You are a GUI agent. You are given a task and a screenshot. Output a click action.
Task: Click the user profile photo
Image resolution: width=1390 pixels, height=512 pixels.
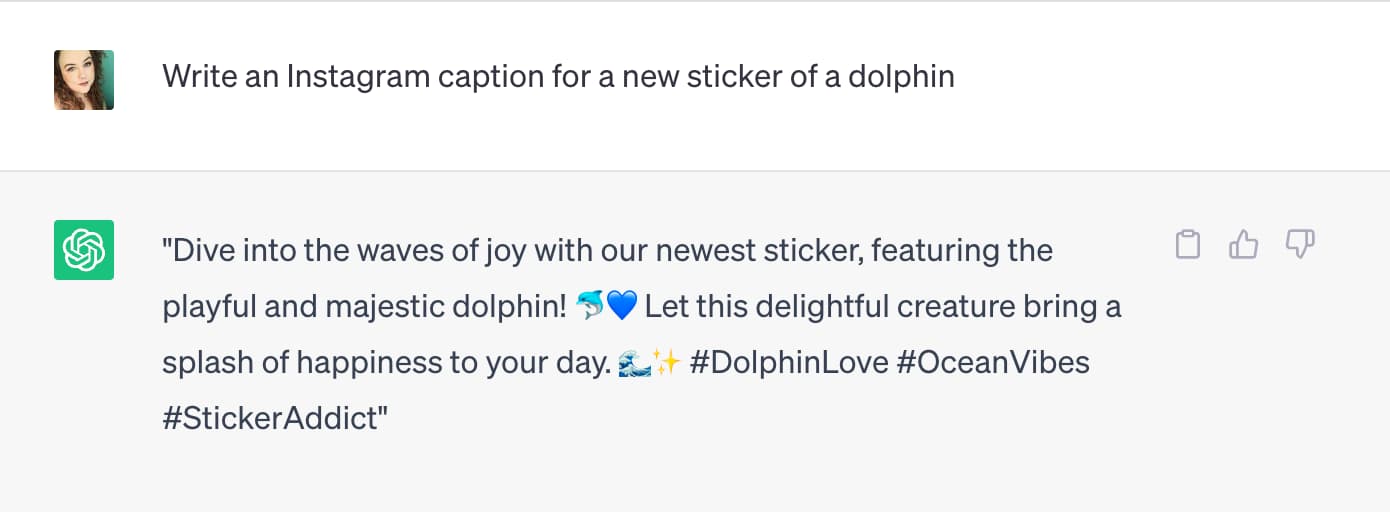click(x=84, y=80)
